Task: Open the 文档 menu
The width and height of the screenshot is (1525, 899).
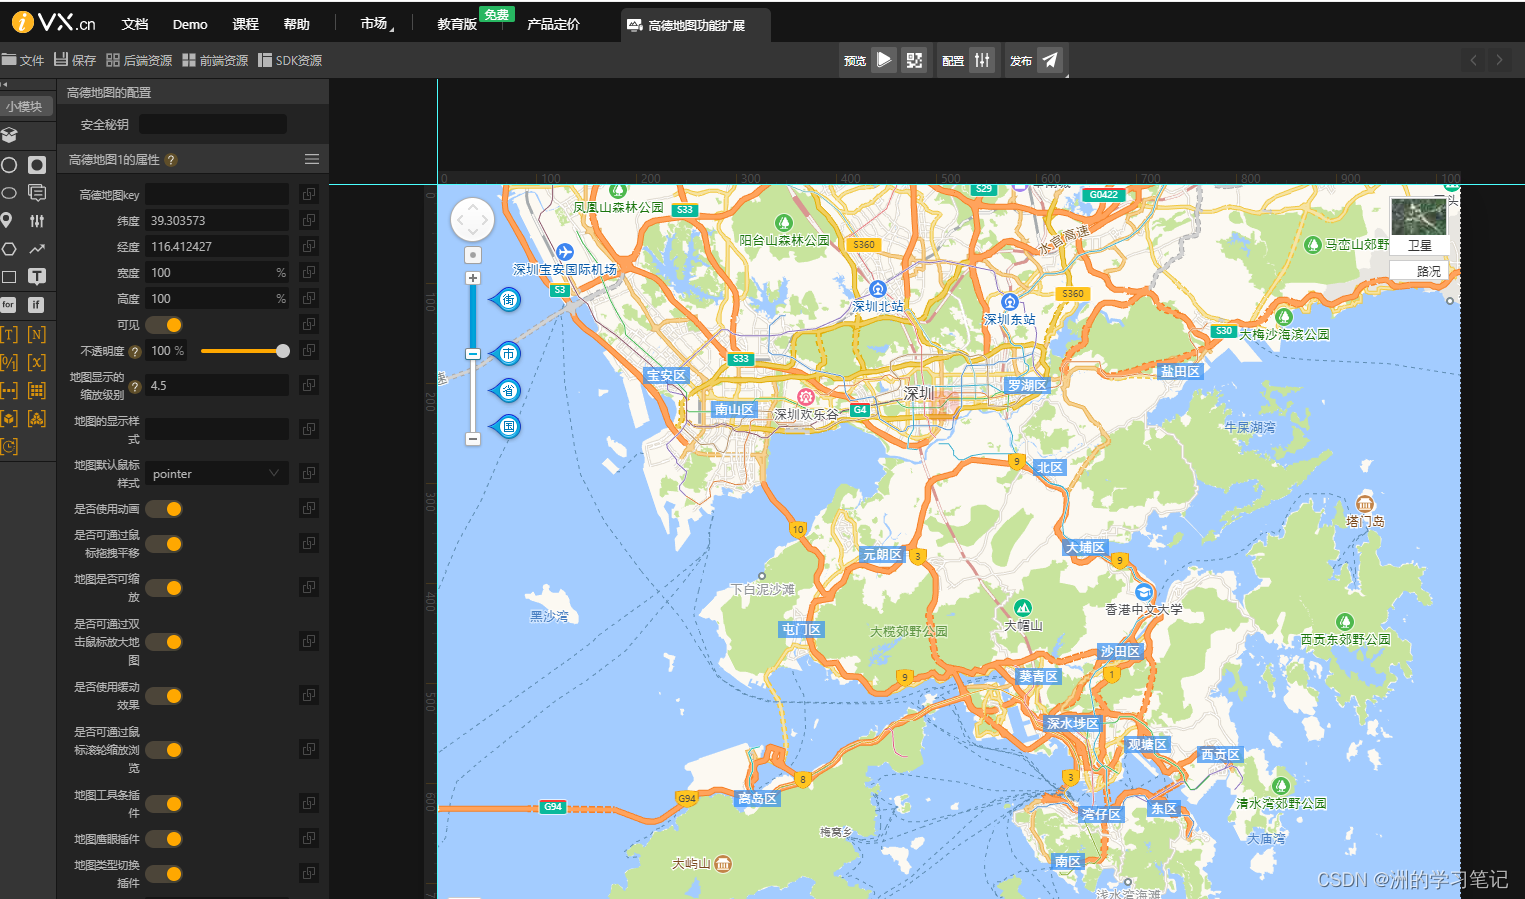Action: click(135, 24)
